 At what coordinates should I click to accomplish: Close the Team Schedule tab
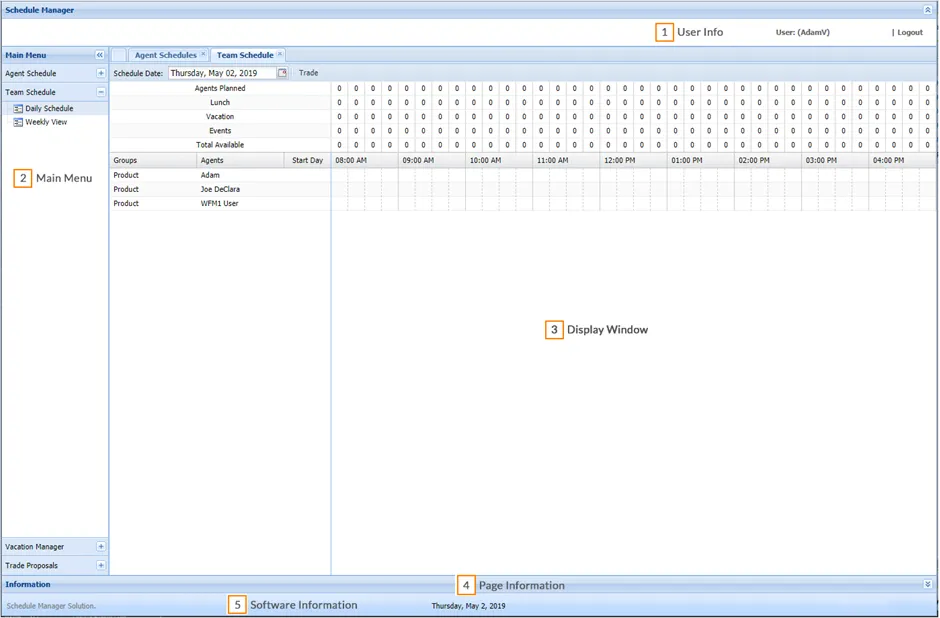[x=280, y=54]
